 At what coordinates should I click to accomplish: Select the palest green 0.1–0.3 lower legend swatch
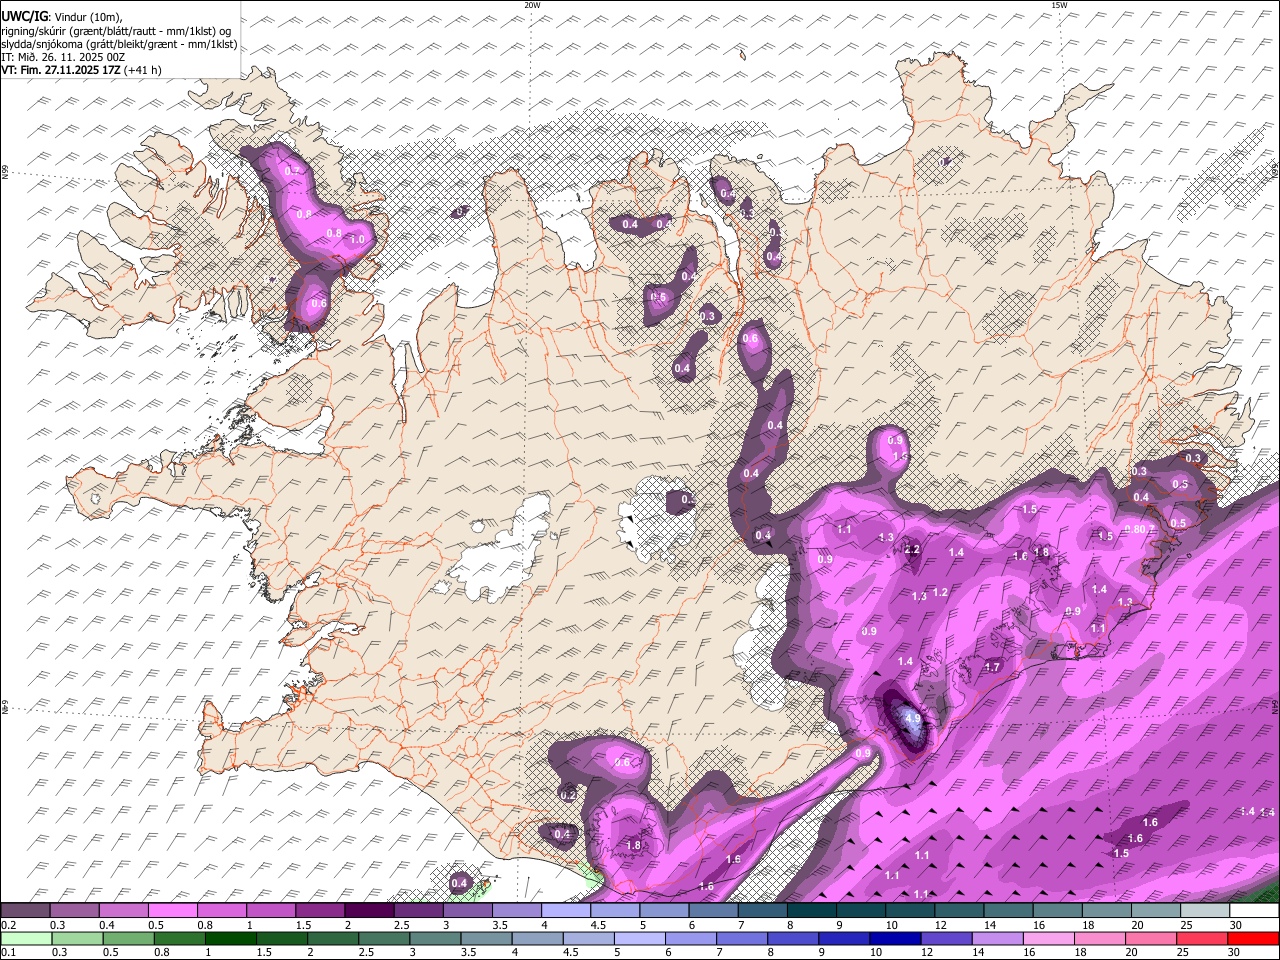(x=26, y=939)
